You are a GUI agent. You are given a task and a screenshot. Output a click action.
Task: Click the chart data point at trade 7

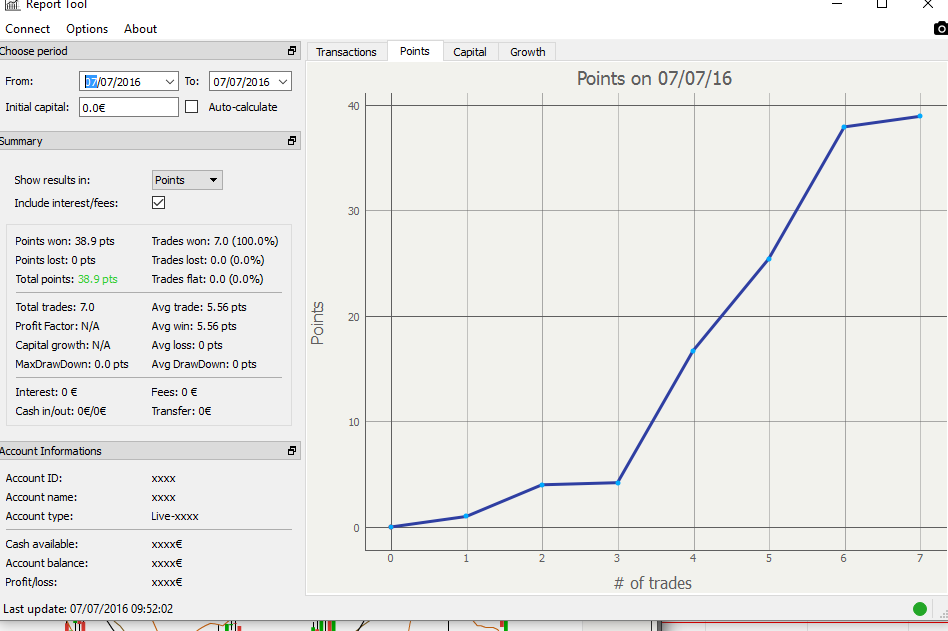point(920,116)
